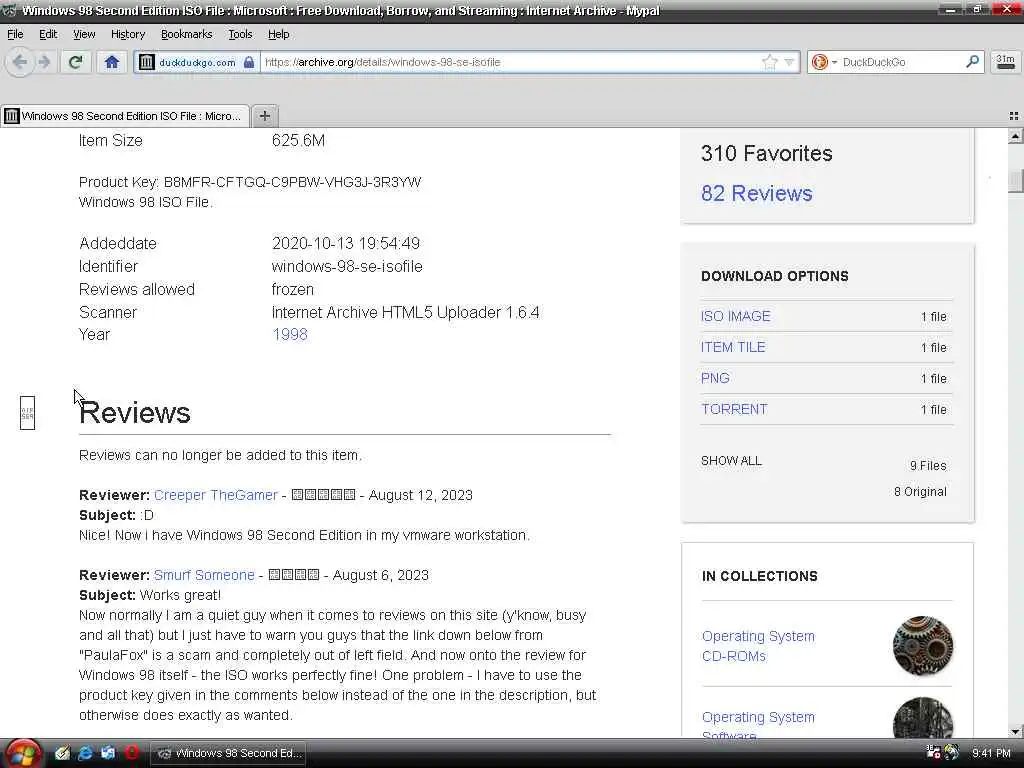Open the 82 Reviews link
Screen dimensions: 1024x768
pyautogui.click(x=756, y=193)
